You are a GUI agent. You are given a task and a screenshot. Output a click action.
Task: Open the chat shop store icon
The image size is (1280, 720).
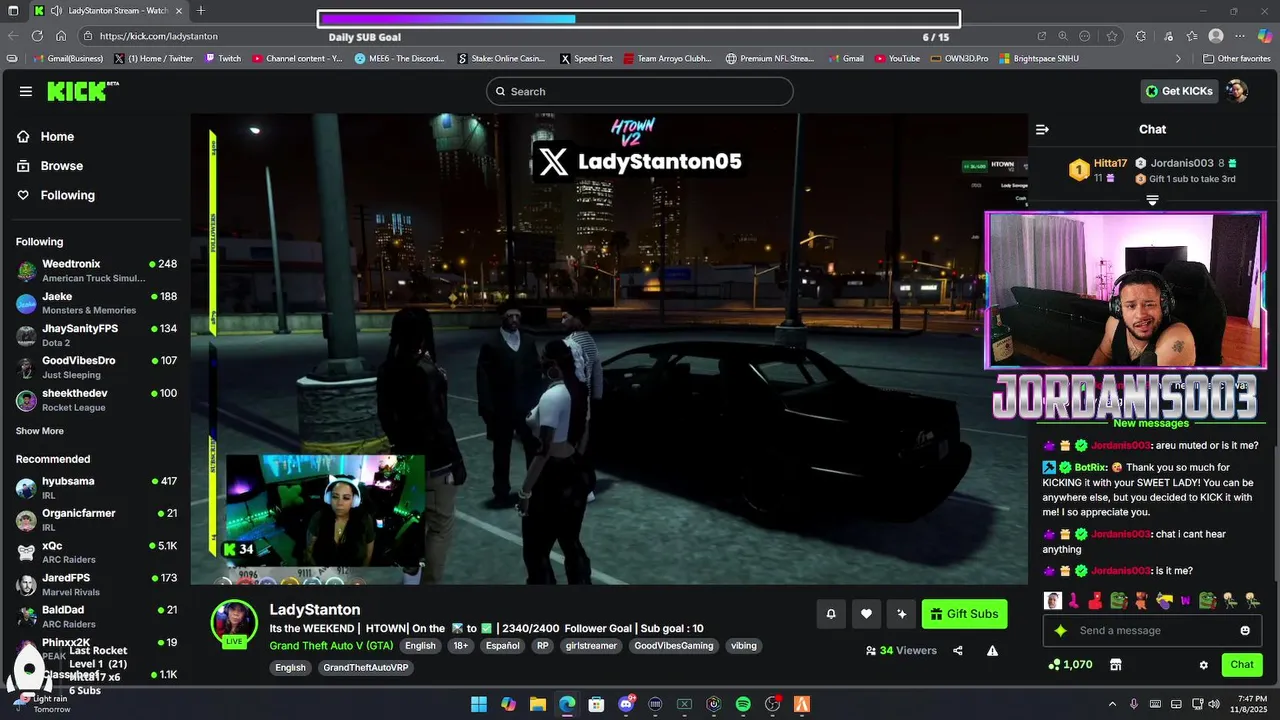(1116, 665)
